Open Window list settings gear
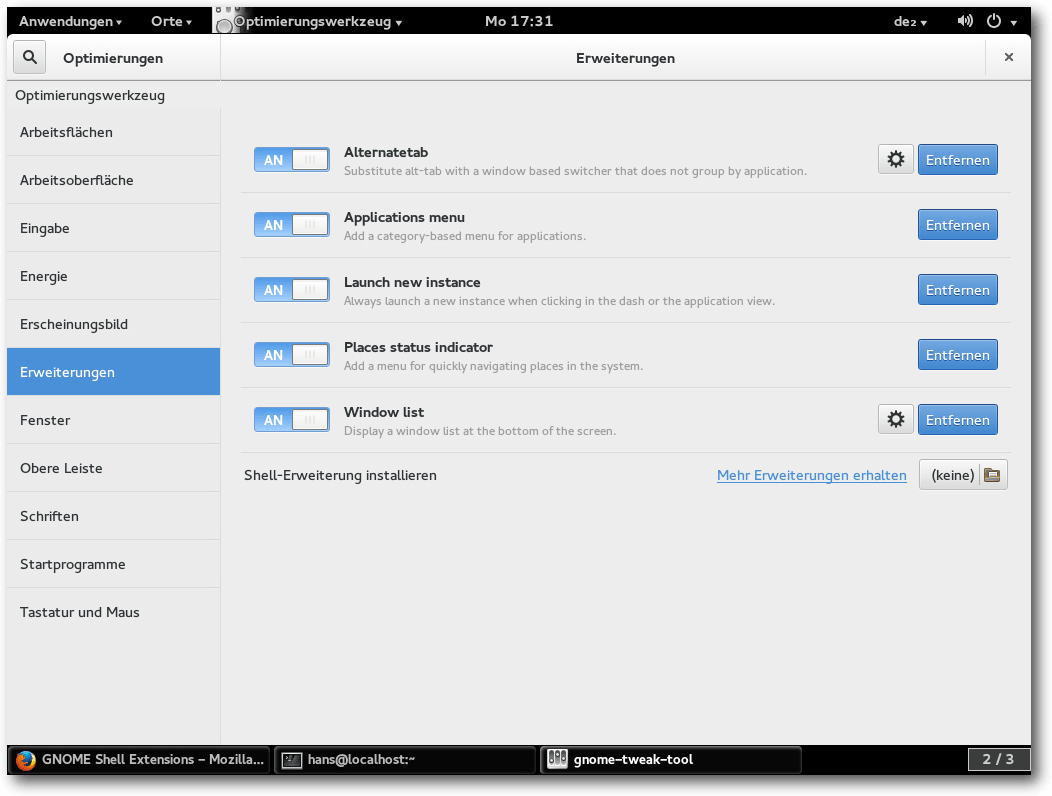 click(x=896, y=419)
